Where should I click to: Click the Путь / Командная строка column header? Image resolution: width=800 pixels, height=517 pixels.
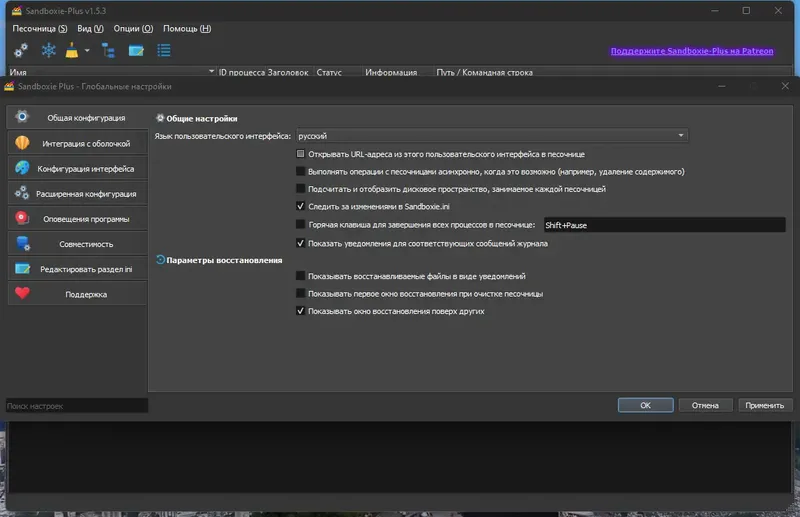[x=612, y=72]
